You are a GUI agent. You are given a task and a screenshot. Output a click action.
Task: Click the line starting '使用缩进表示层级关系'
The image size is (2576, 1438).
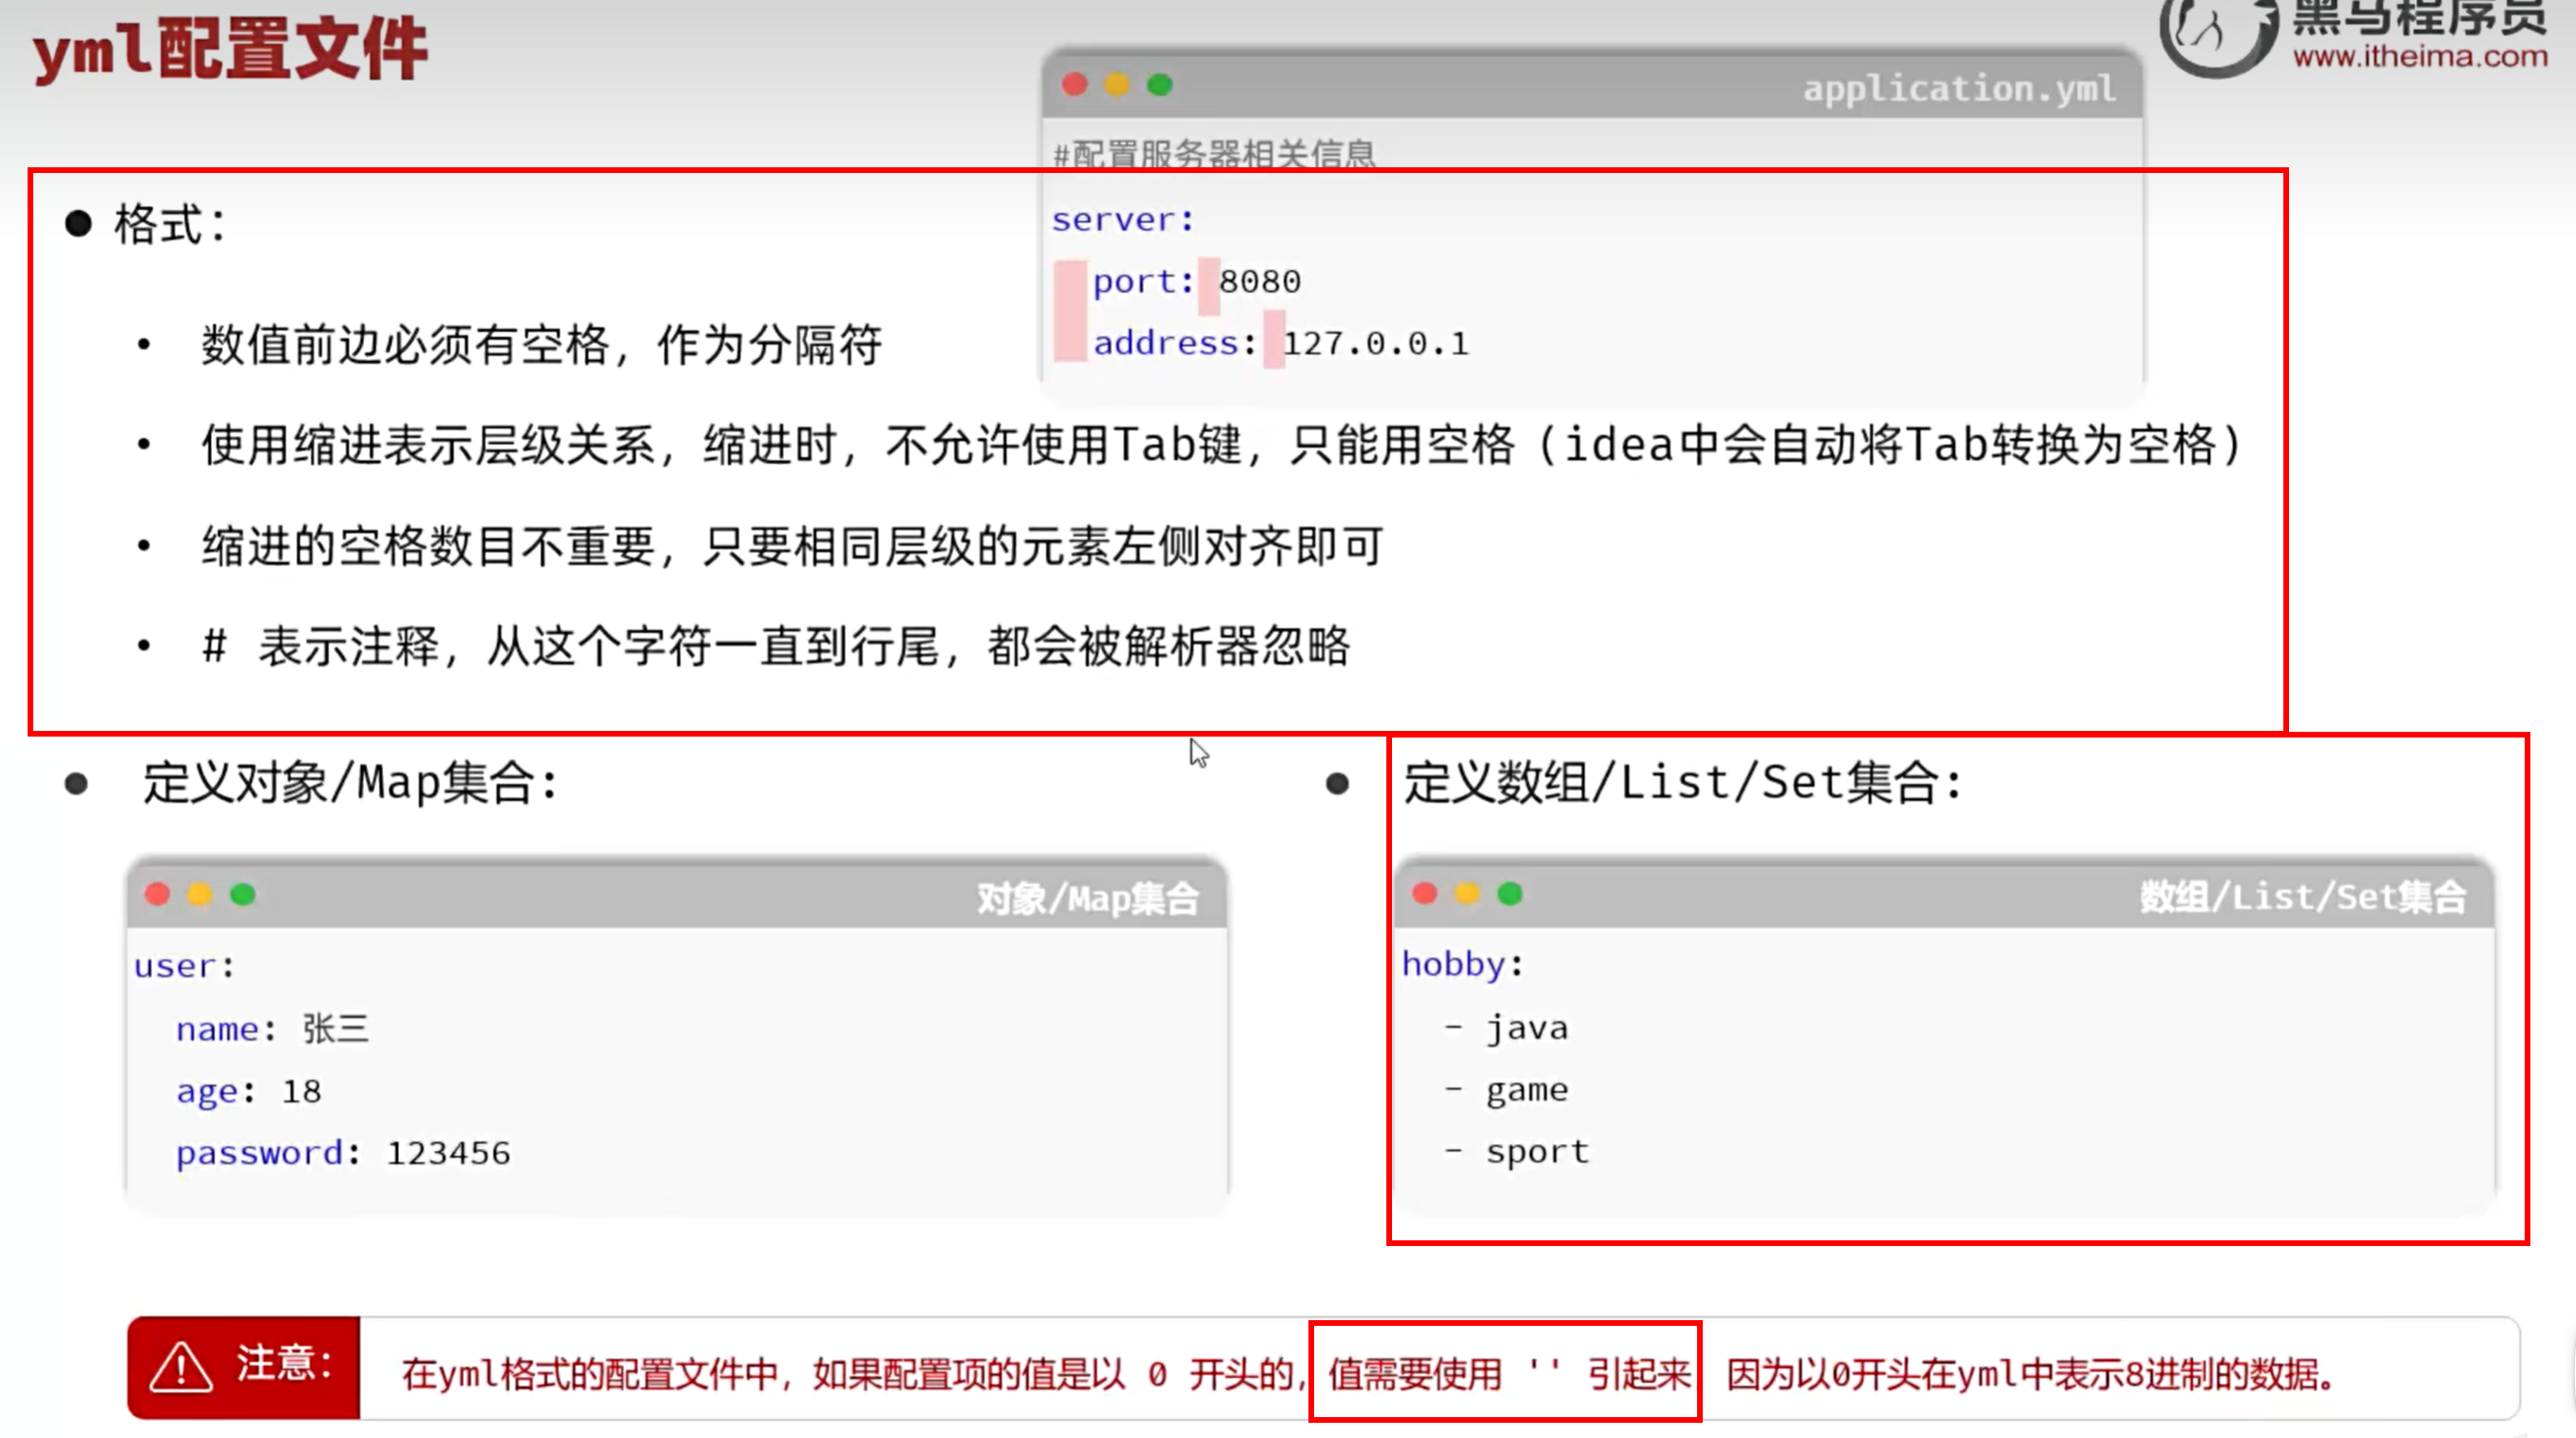tap(1222, 445)
